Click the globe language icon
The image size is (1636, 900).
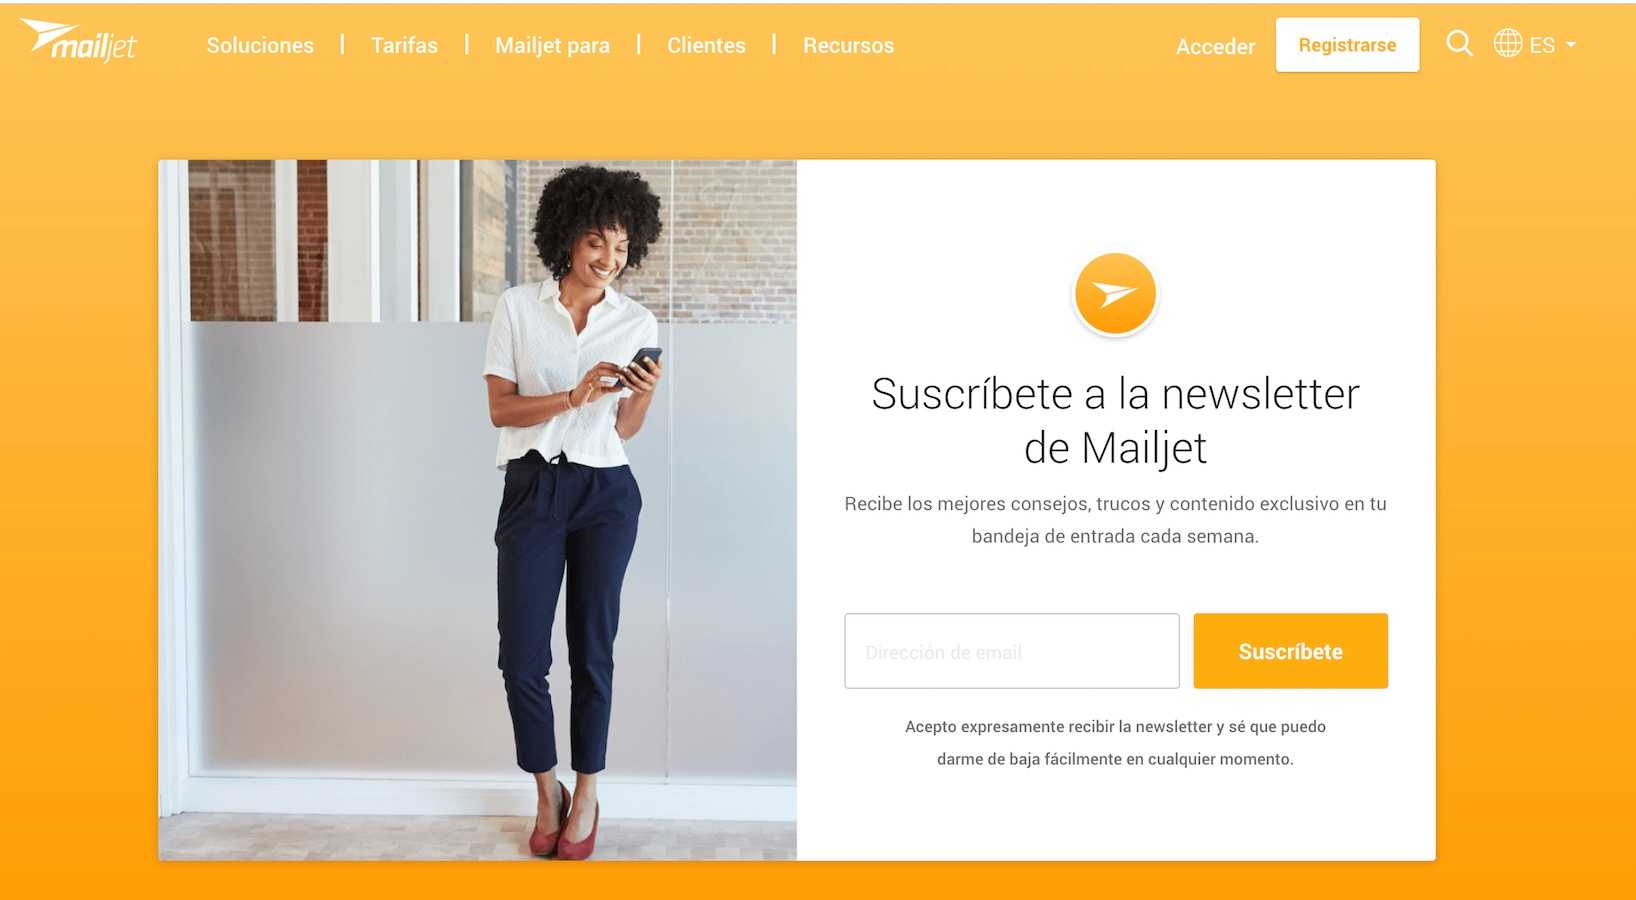point(1508,43)
